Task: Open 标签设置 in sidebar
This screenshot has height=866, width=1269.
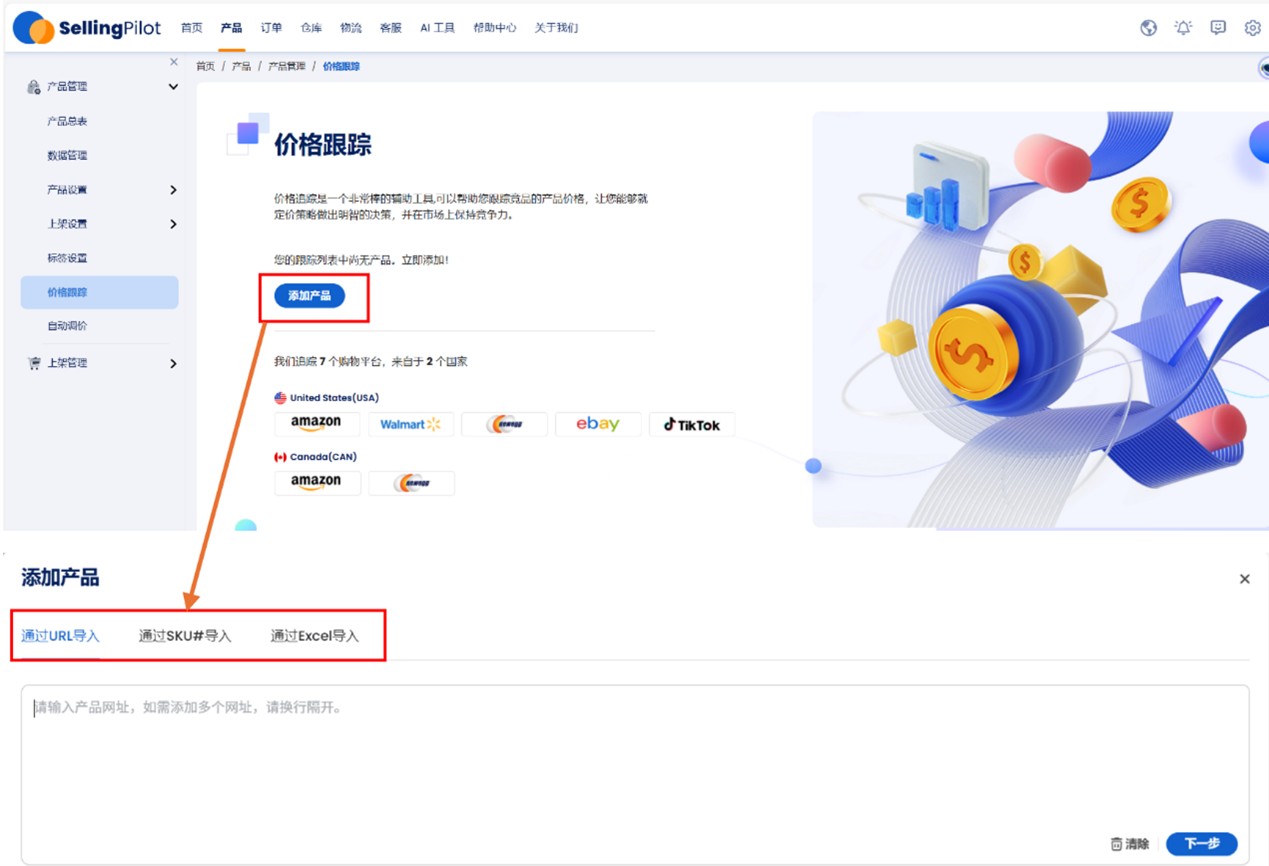Action: (67, 258)
